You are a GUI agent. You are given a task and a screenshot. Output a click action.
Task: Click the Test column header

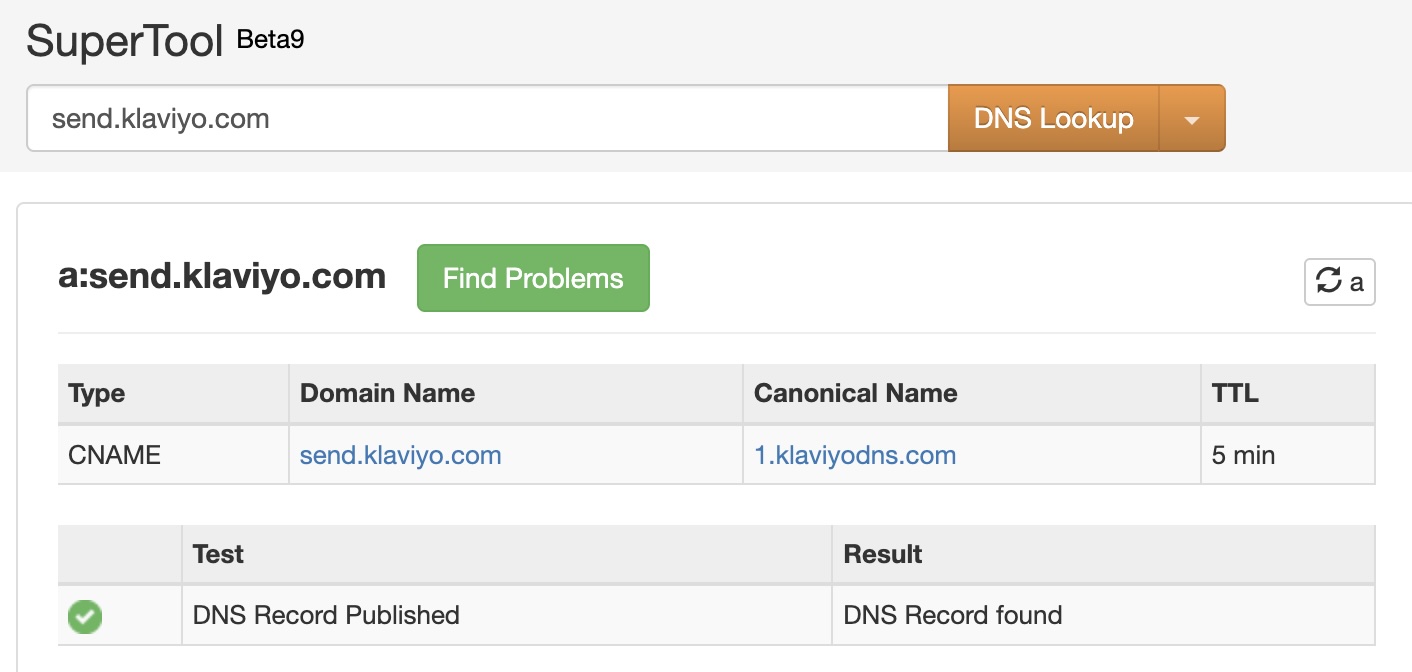[x=218, y=554]
